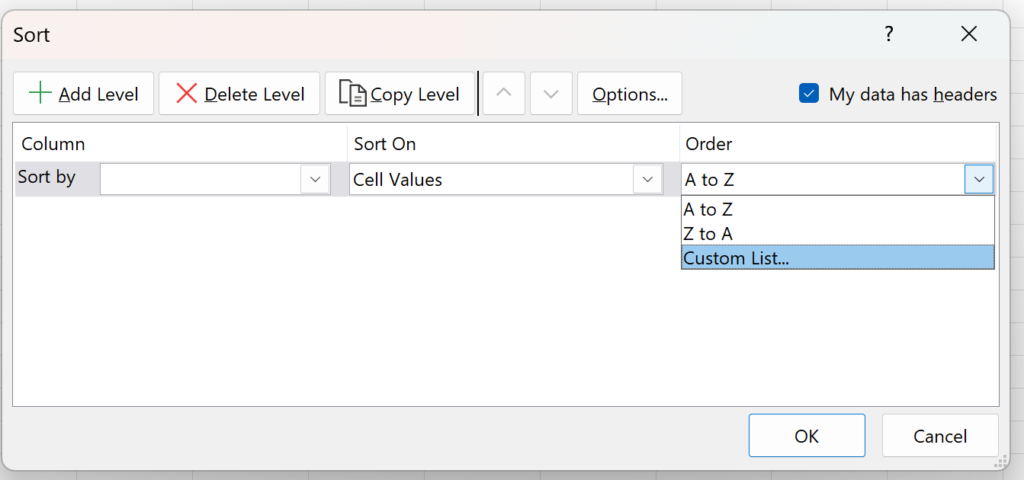Select A to Z in Order list
This screenshot has height=480, width=1024.
[838, 210]
